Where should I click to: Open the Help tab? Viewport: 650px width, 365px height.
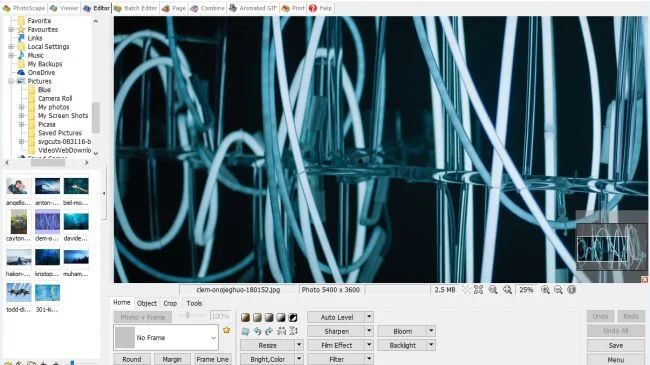(x=320, y=8)
